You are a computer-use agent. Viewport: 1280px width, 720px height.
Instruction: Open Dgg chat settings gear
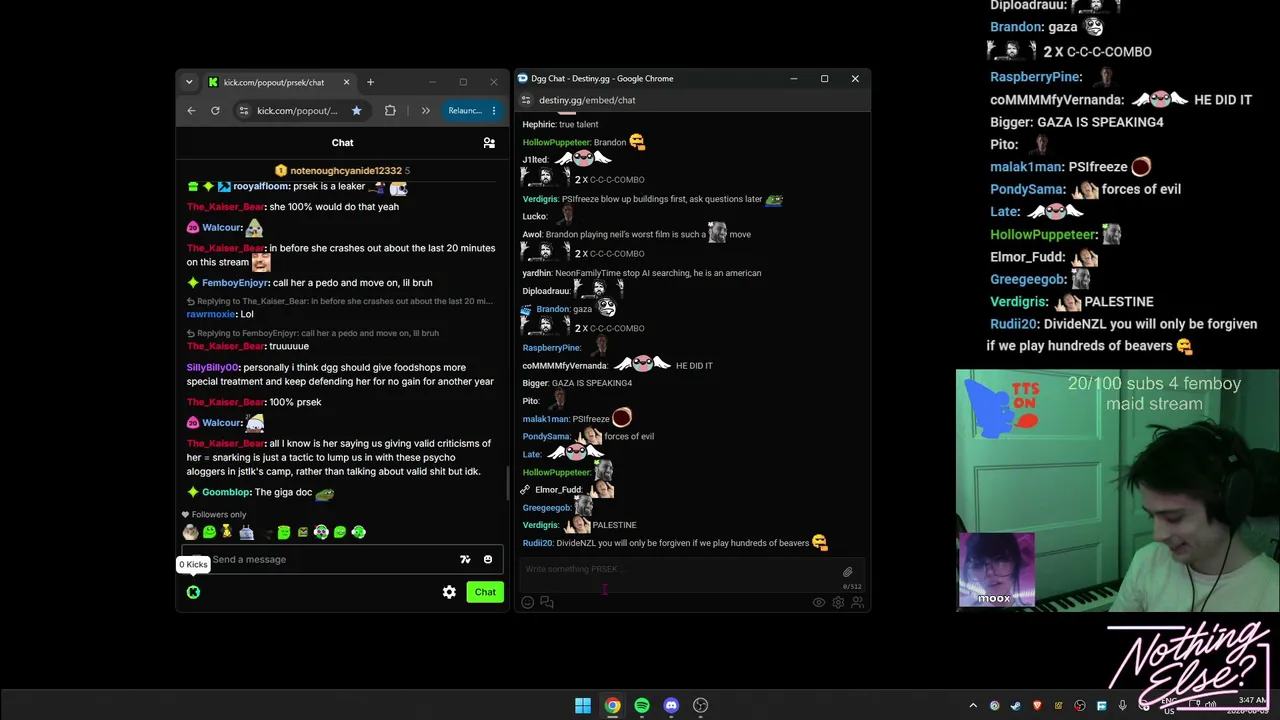pyautogui.click(x=838, y=602)
